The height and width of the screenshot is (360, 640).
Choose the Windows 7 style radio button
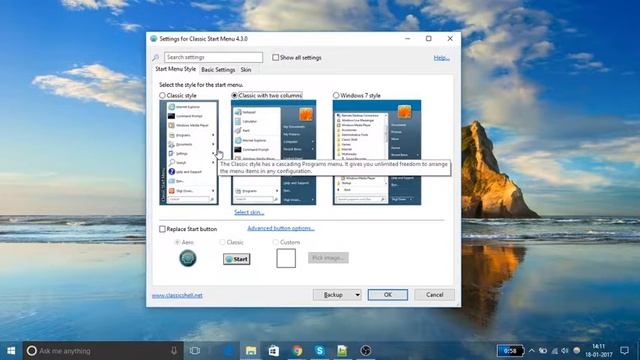coord(336,95)
